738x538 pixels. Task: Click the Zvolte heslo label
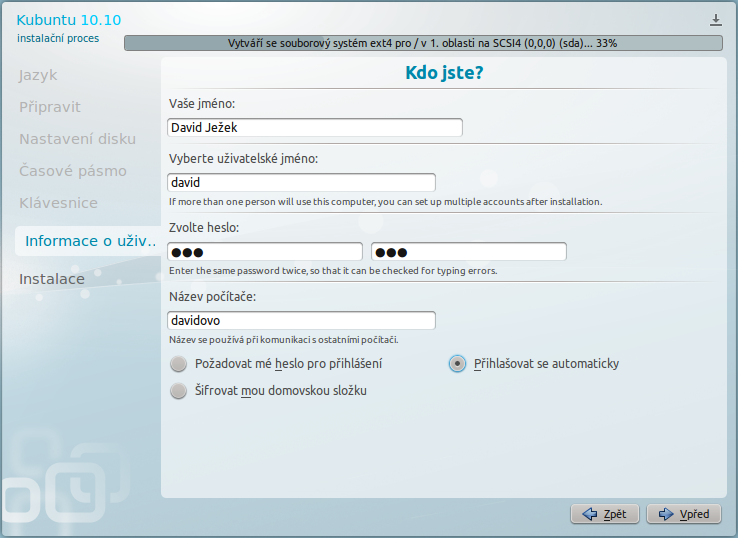pyautogui.click(x=204, y=228)
